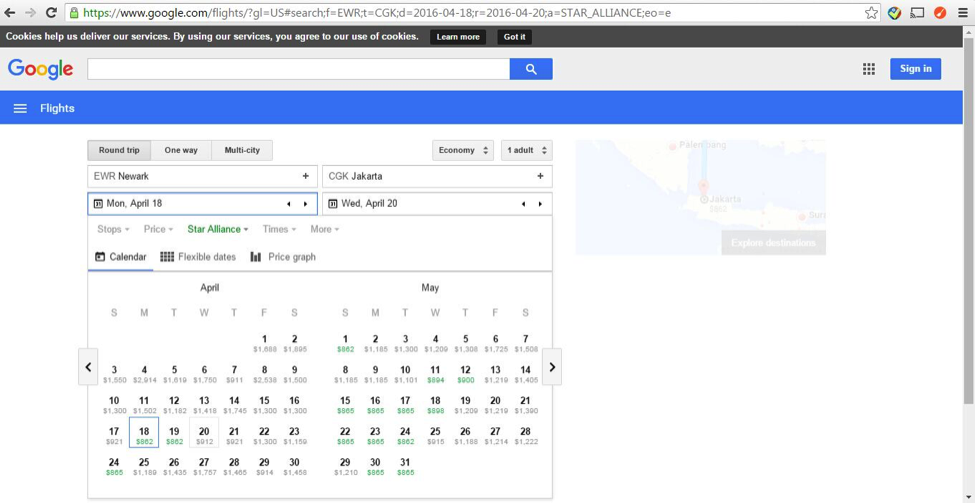This screenshot has width=975, height=504.
Task: Expand the Times filter
Action: click(x=279, y=229)
